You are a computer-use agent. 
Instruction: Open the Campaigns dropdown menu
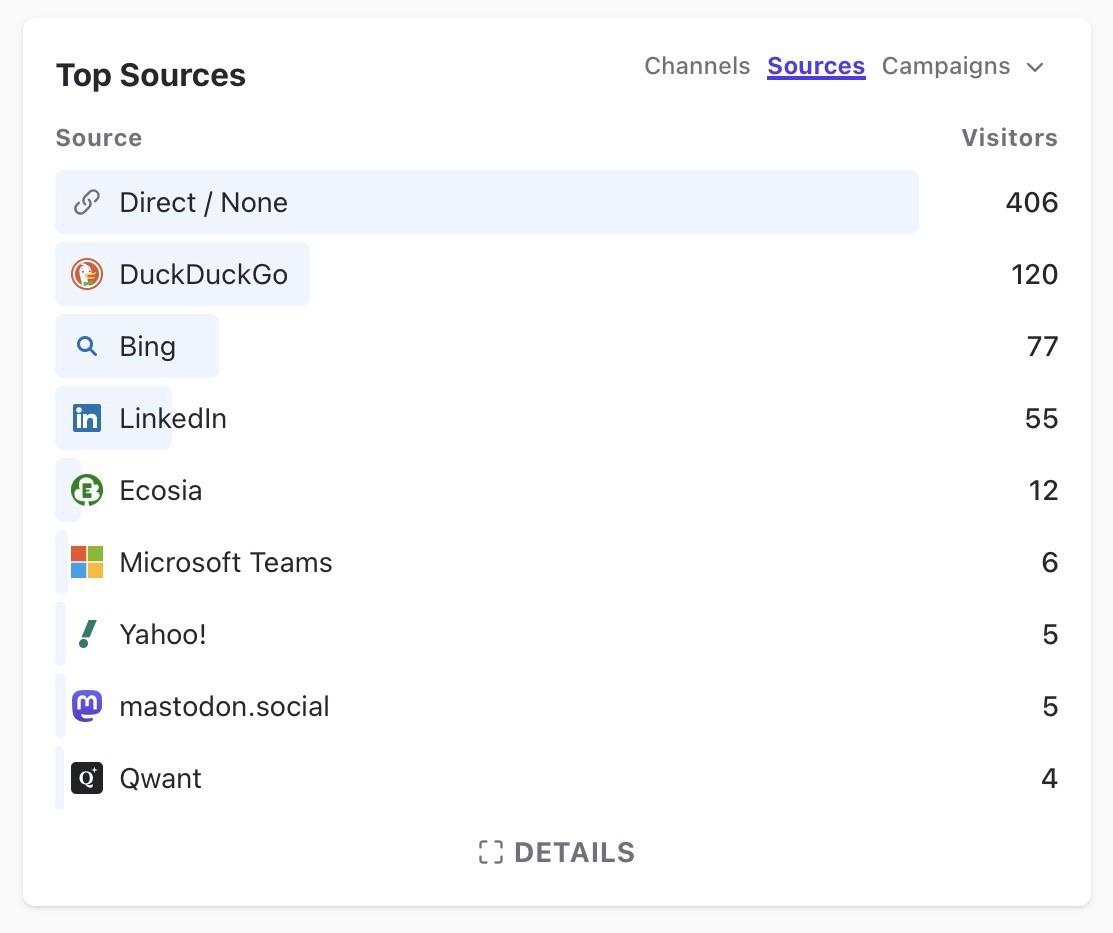click(x=946, y=67)
